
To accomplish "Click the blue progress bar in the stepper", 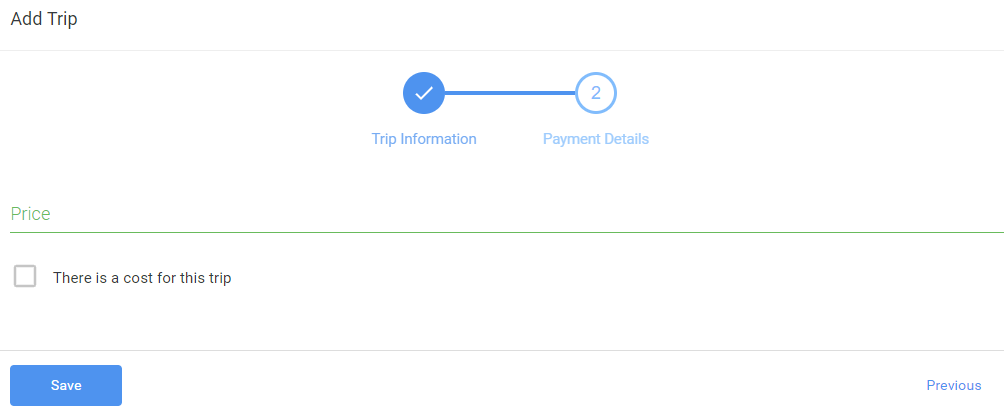I will (510, 93).
